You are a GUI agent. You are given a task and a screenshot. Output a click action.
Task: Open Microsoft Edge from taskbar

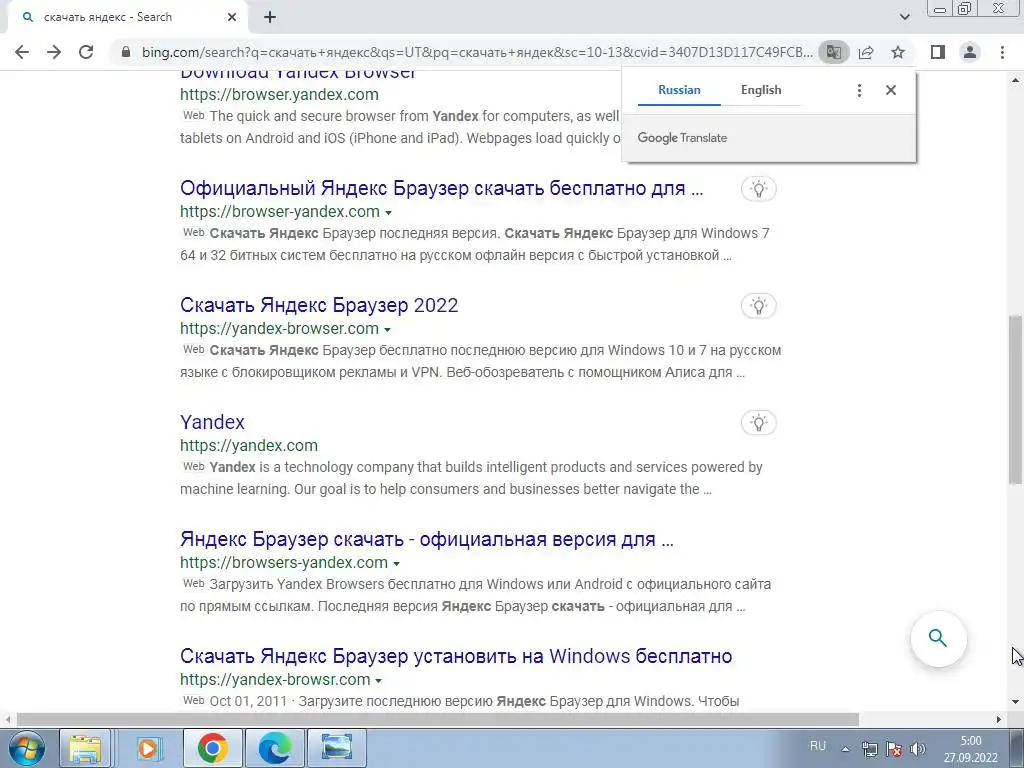[x=274, y=748]
